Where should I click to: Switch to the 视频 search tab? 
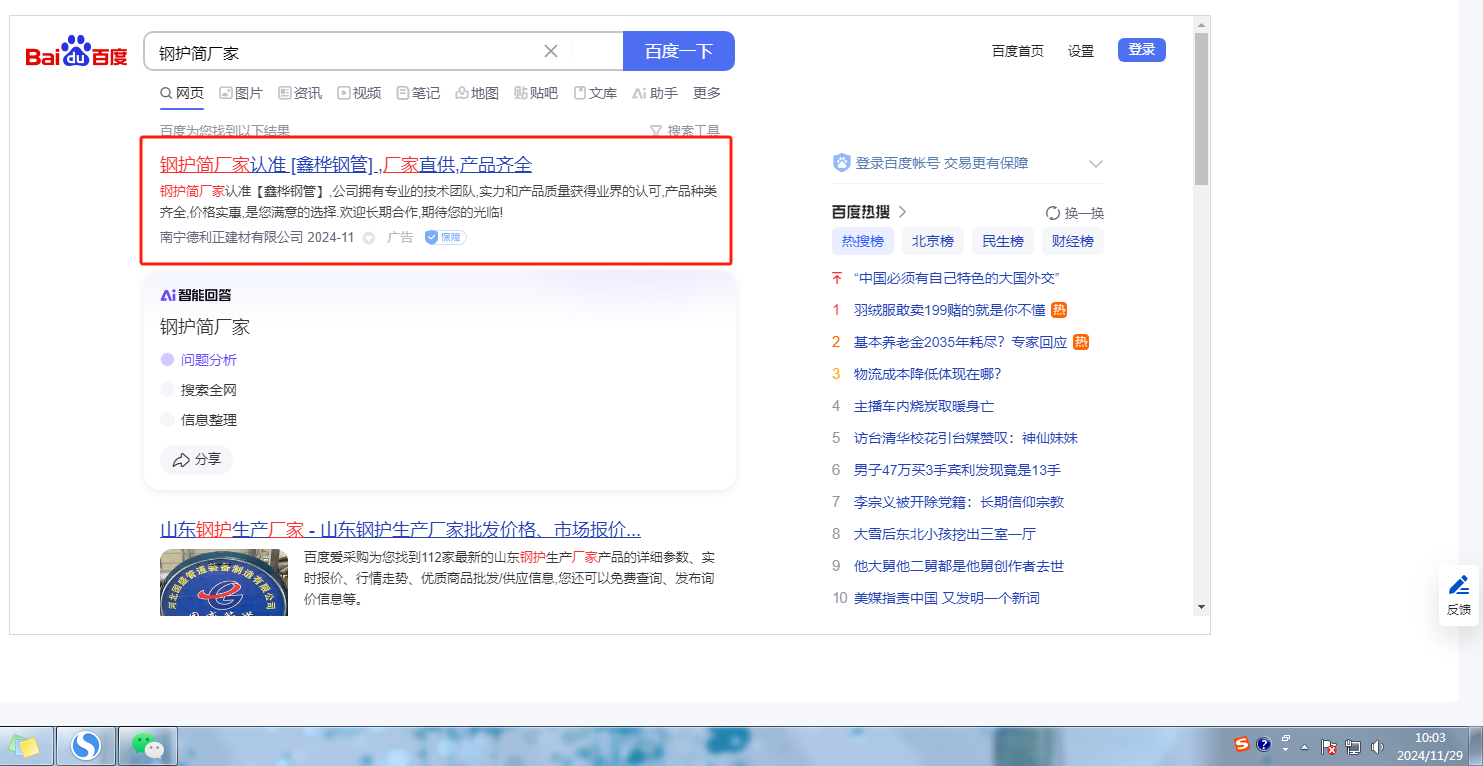pyautogui.click(x=359, y=93)
